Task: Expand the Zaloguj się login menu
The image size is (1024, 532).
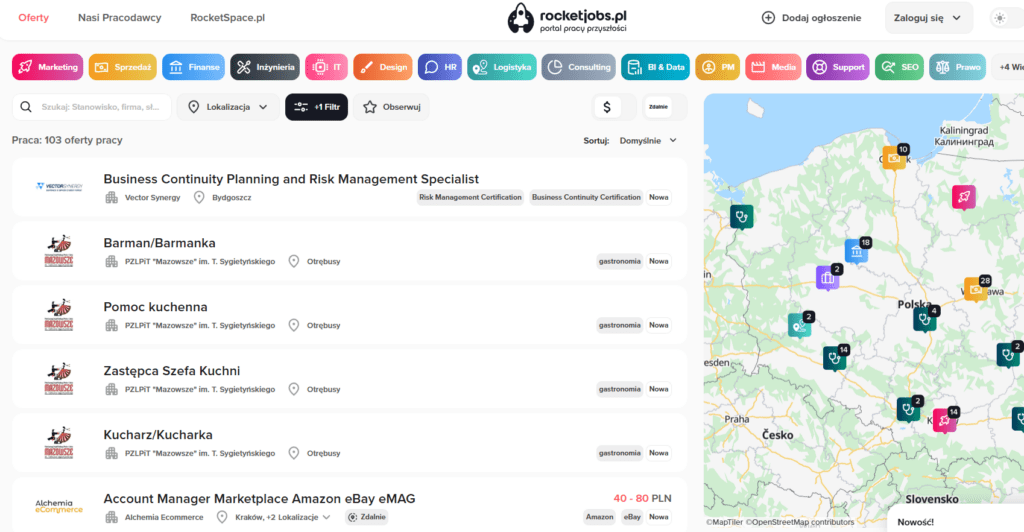Action: click(x=928, y=17)
